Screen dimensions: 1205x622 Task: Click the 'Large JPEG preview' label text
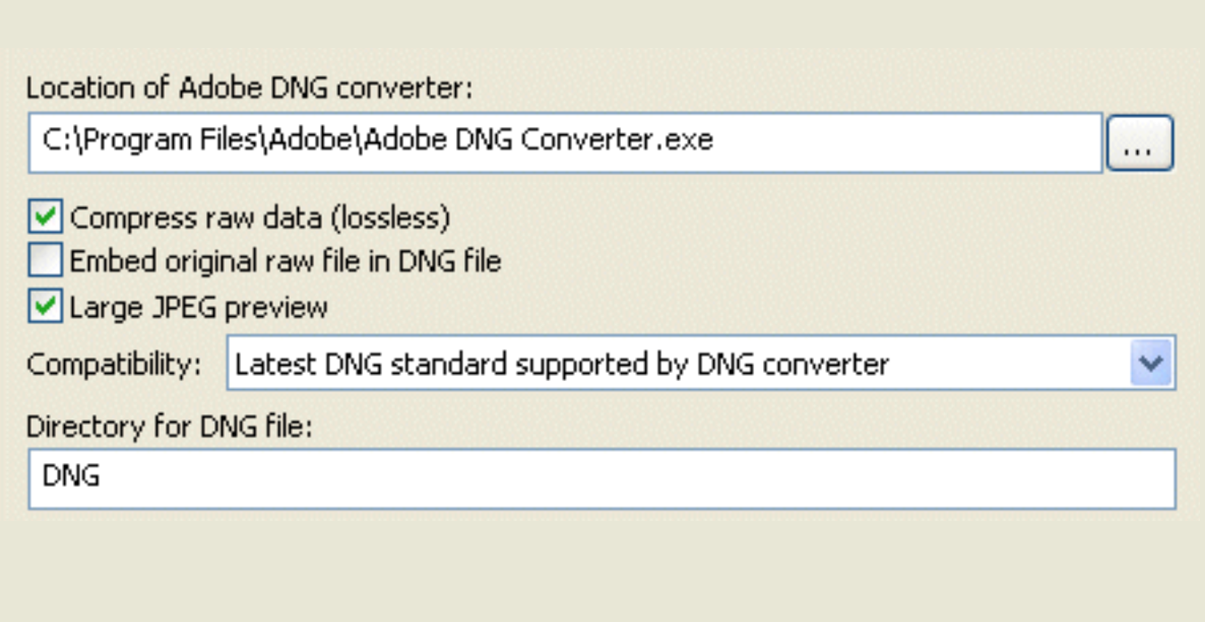pyautogui.click(x=198, y=307)
